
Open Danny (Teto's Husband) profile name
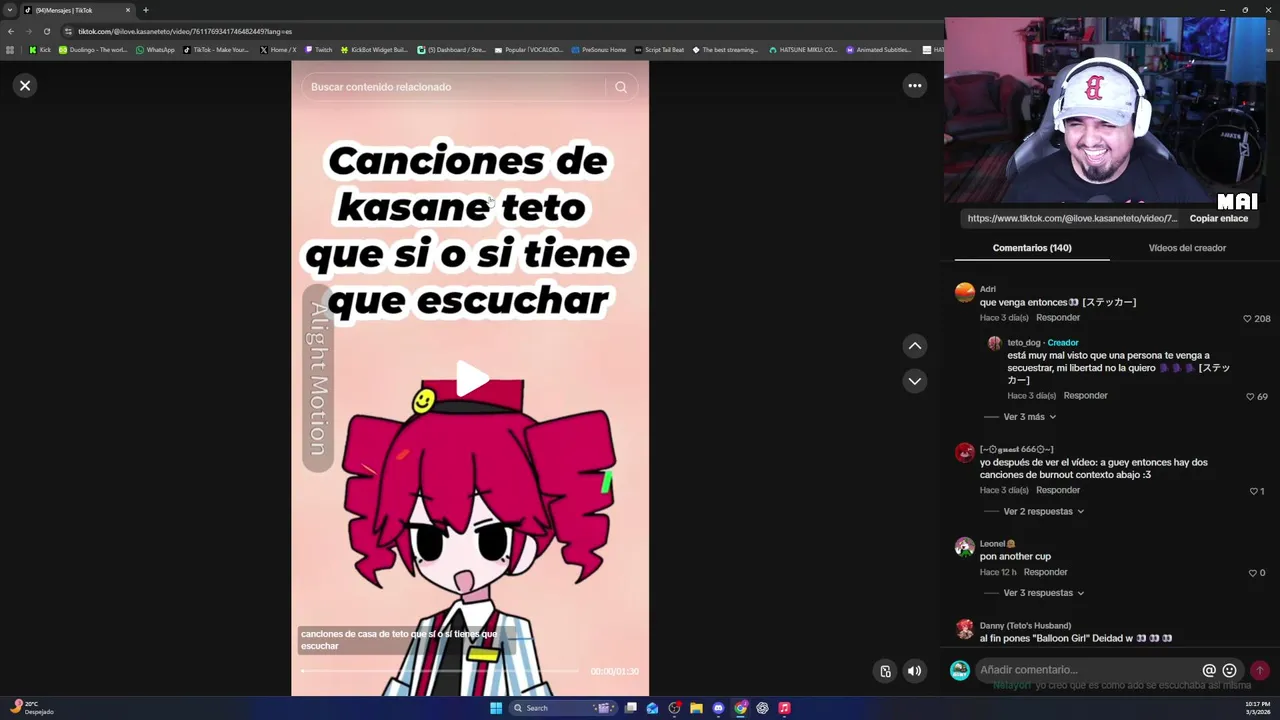click(1025, 626)
